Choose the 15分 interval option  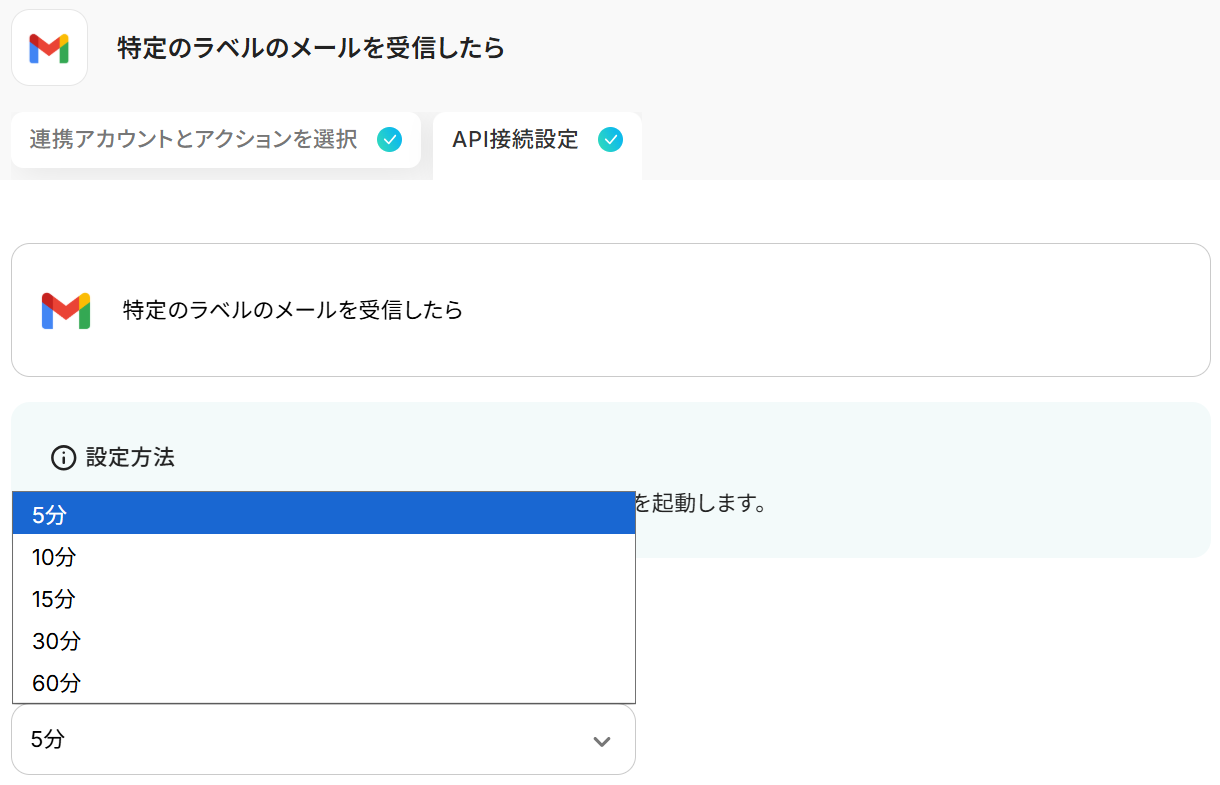[x=323, y=599]
